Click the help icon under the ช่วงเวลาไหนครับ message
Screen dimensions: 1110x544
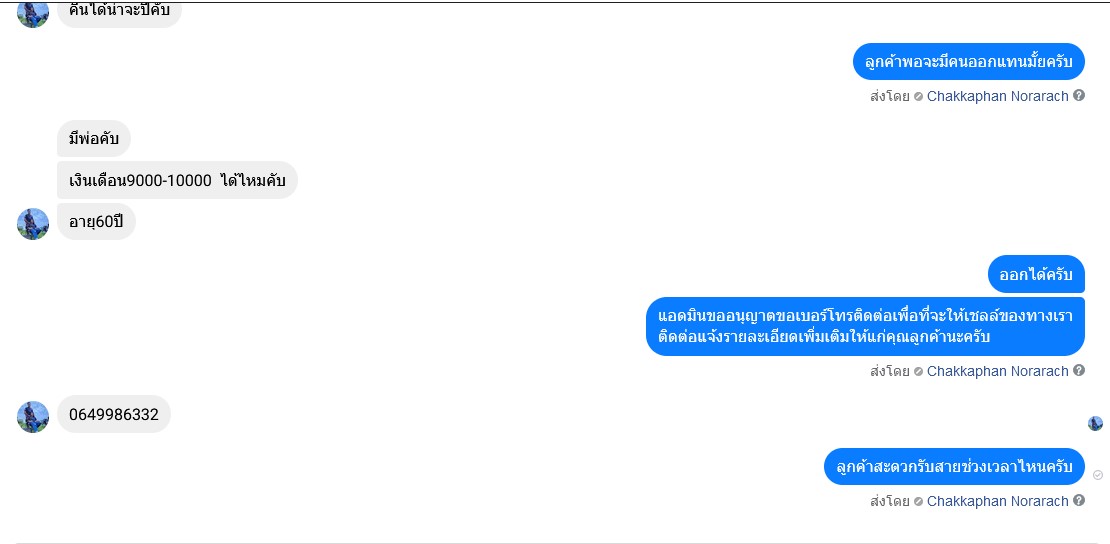coord(1078,501)
